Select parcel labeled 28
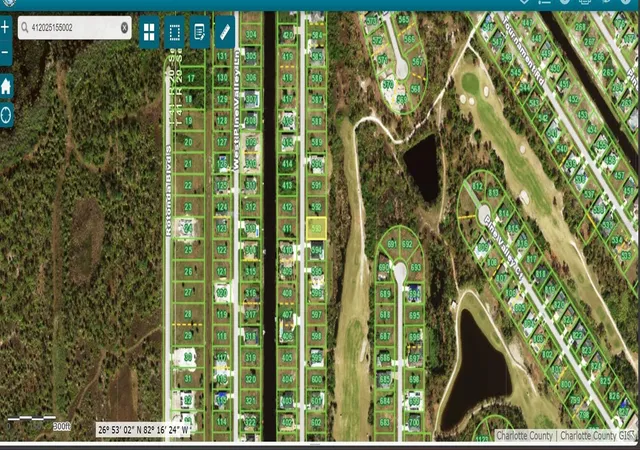This screenshot has width=640, height=450. (x=188, y=314)
